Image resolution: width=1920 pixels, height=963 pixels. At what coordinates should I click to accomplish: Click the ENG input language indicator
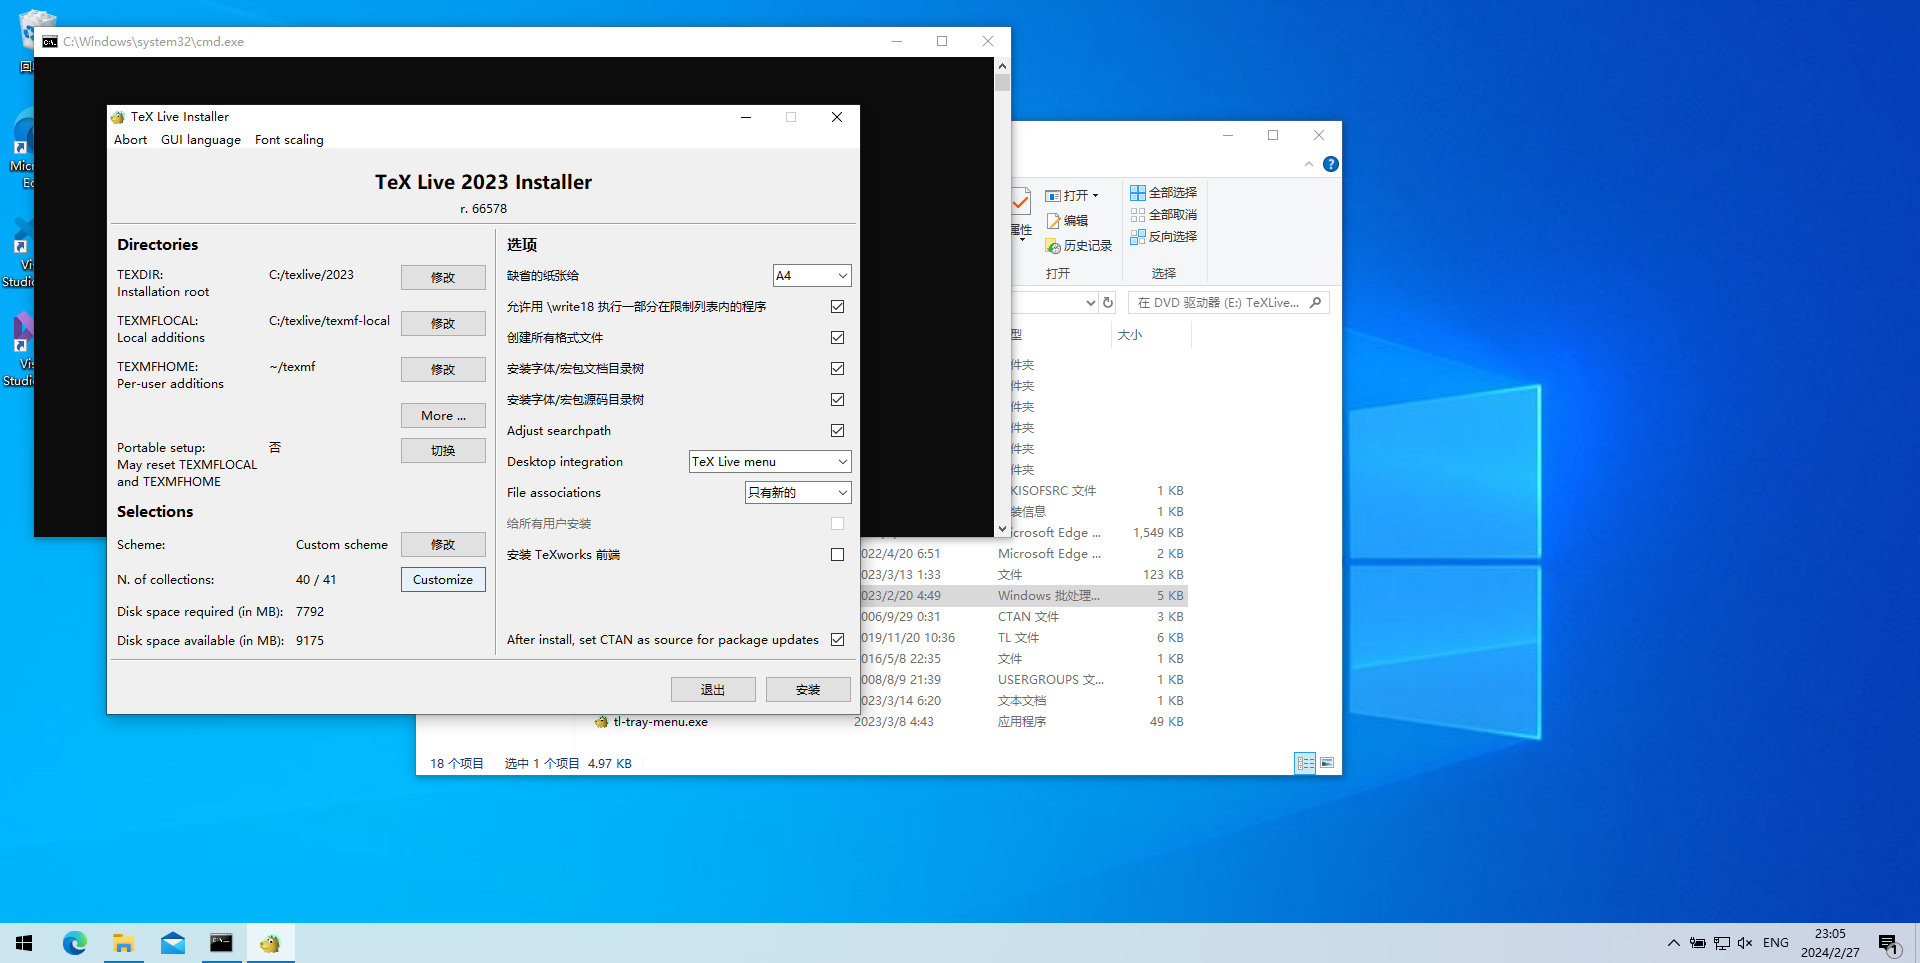[x=1776, y=943]
